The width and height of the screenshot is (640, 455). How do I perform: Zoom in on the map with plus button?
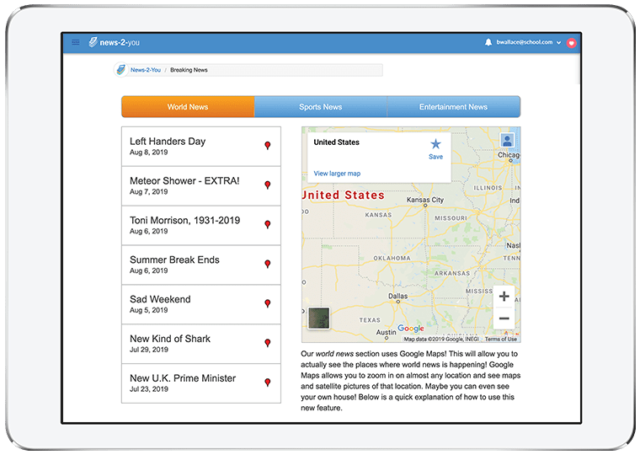click(x=504, y=296)
